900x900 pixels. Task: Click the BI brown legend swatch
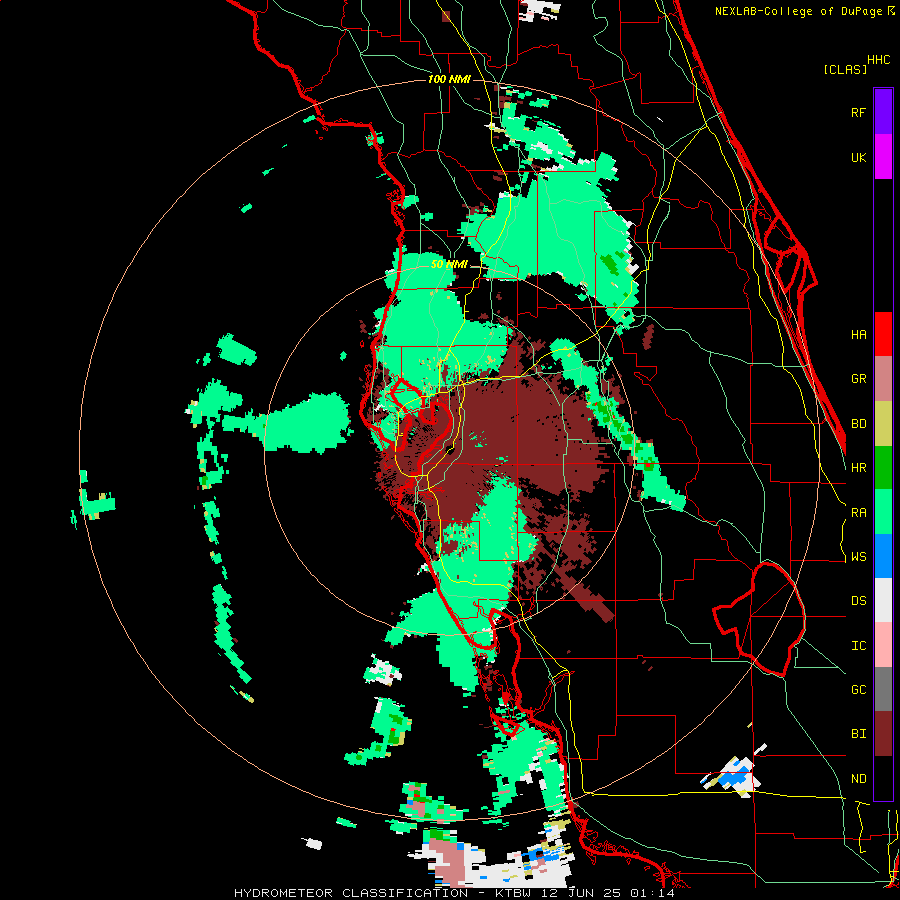tap(883, 734)
